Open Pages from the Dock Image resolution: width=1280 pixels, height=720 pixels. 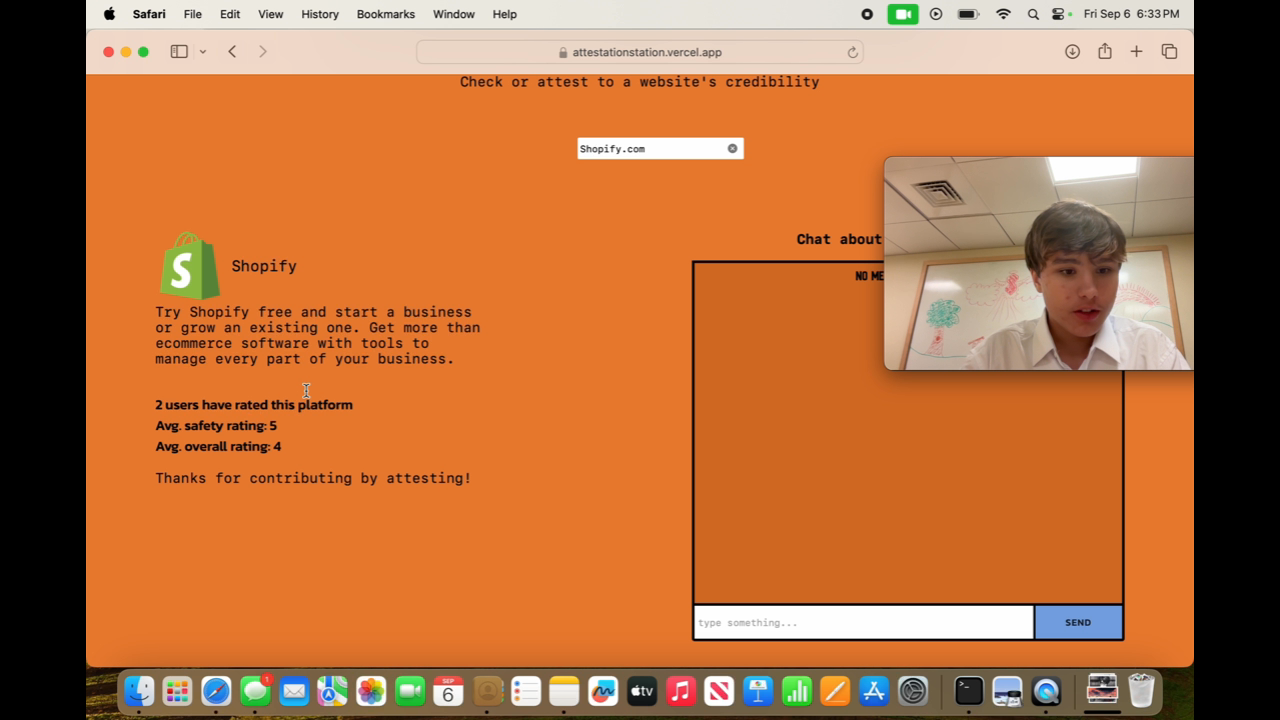835,691
